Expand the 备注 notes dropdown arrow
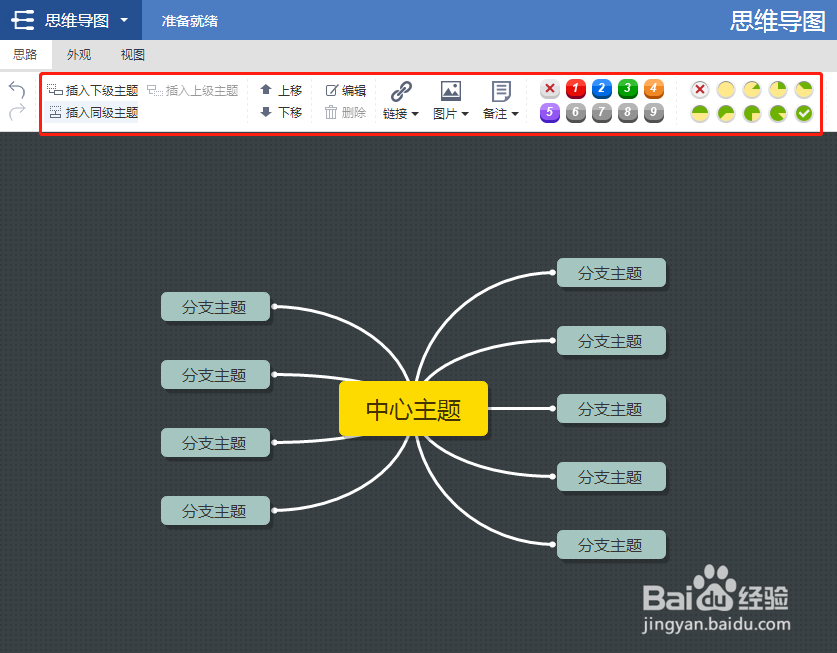Image resolution: width=837 pixels, height=653 pixels. tap(513, 113)
